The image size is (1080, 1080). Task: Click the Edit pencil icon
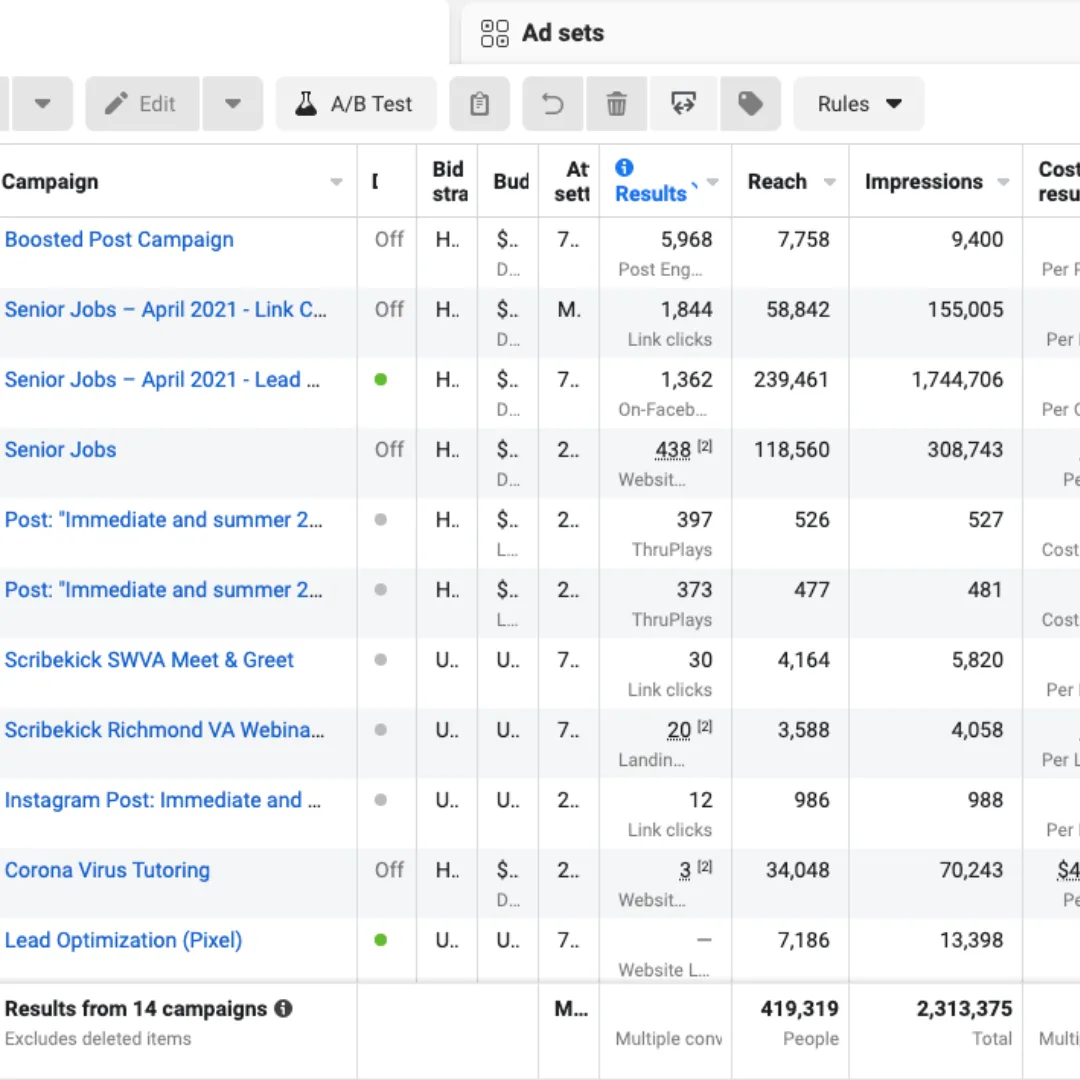tap(114, 103)
